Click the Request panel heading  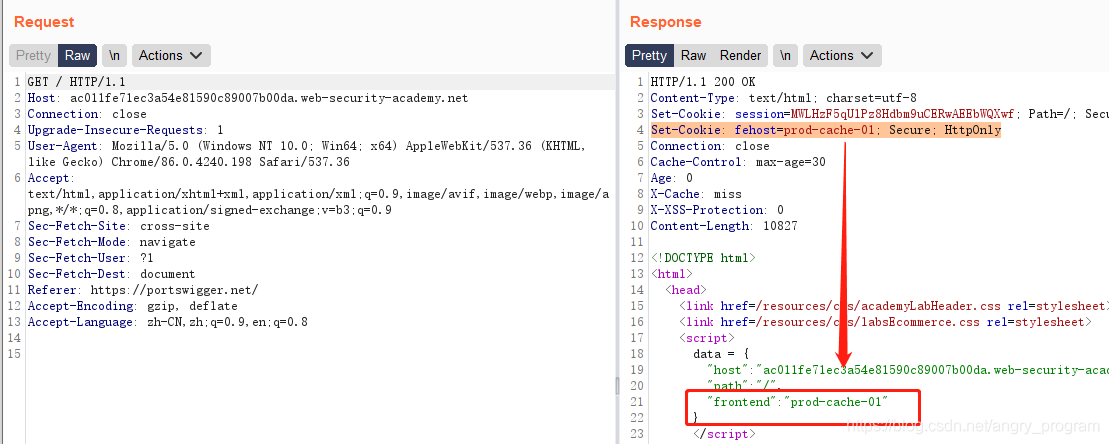(x=44, y=22)
